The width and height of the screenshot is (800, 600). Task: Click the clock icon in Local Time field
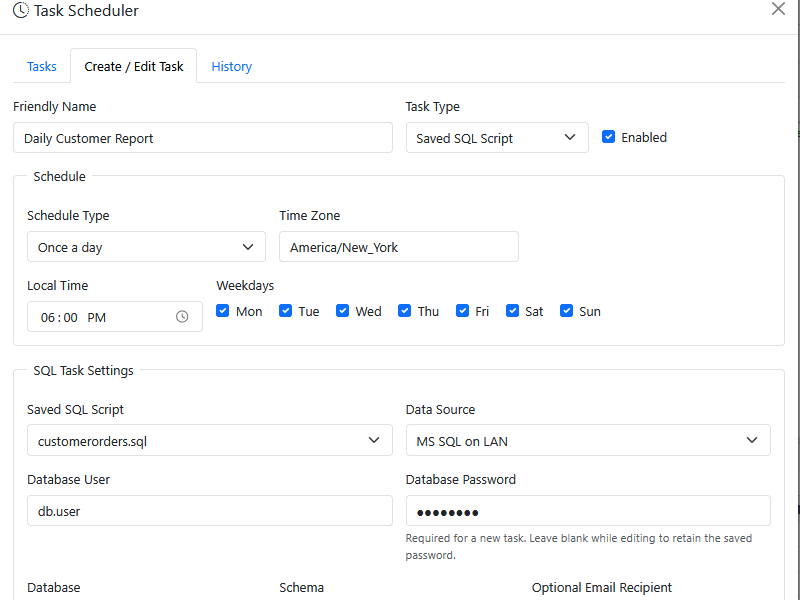click(x=182, y=317)
